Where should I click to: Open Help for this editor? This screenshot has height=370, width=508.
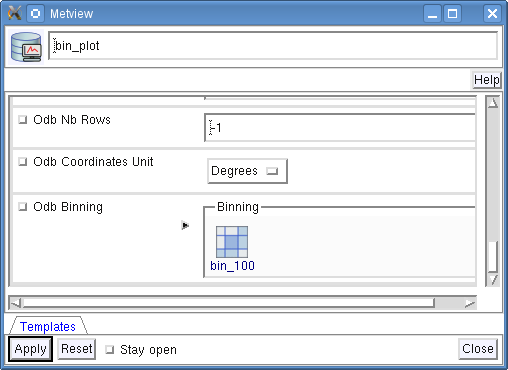coord(487,80)
